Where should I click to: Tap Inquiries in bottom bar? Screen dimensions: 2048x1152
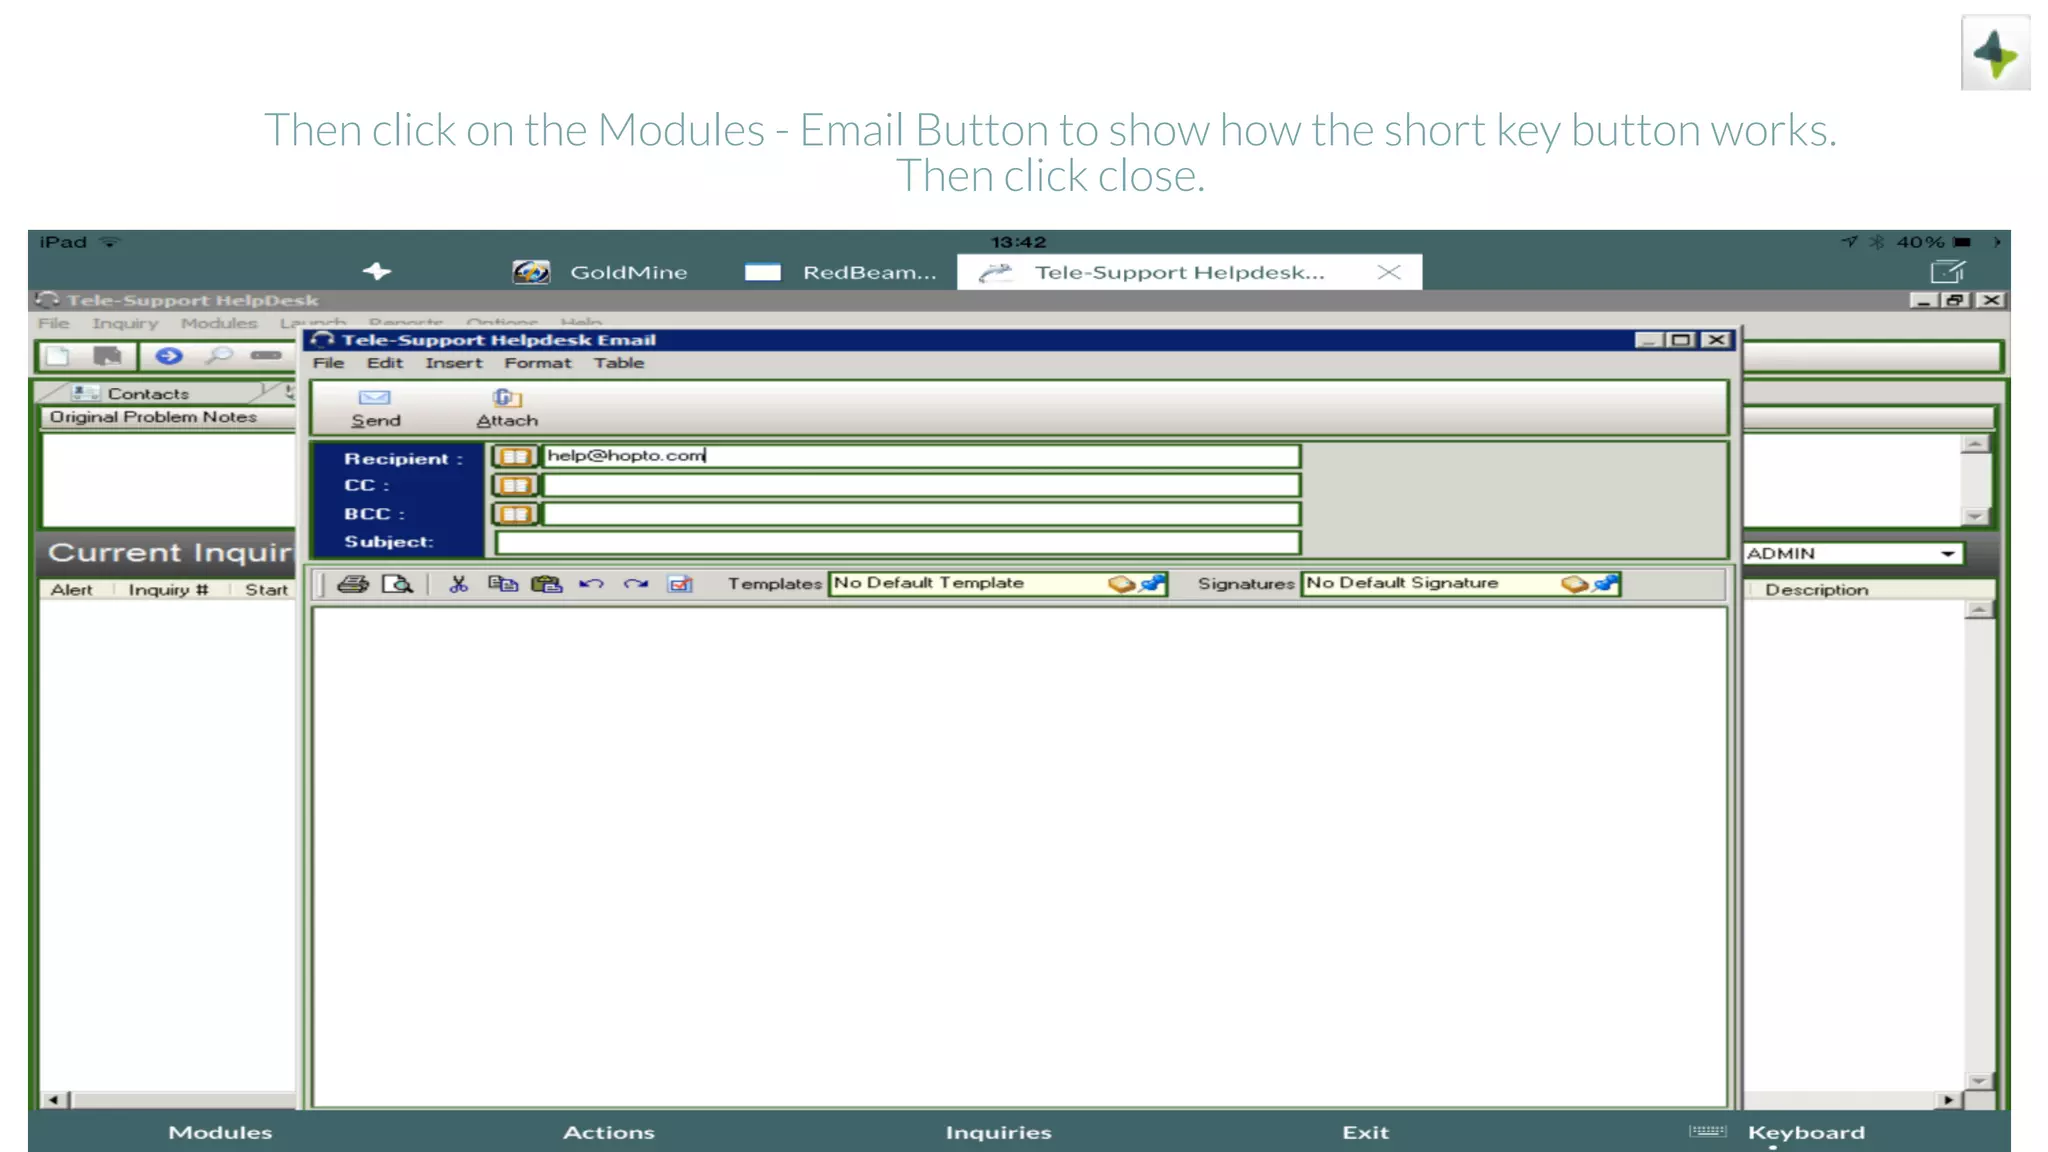[x=998, y=1132]
